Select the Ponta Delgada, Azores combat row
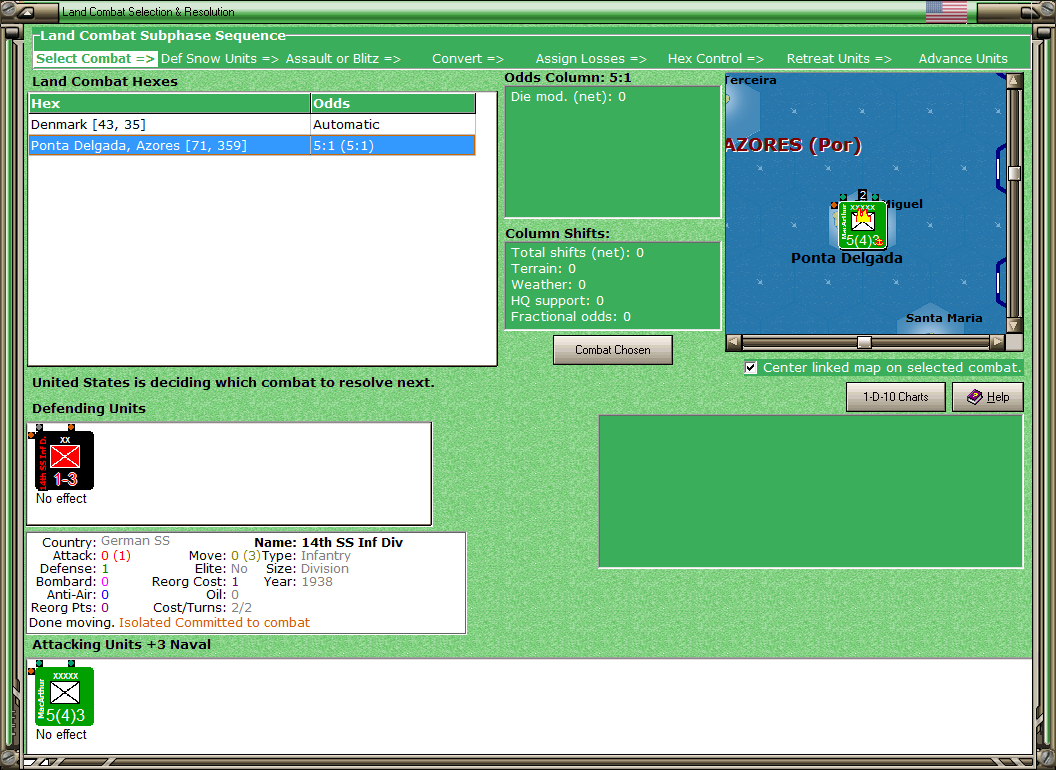This screenshot has height=770, width=1056. (x=252, y=146)
